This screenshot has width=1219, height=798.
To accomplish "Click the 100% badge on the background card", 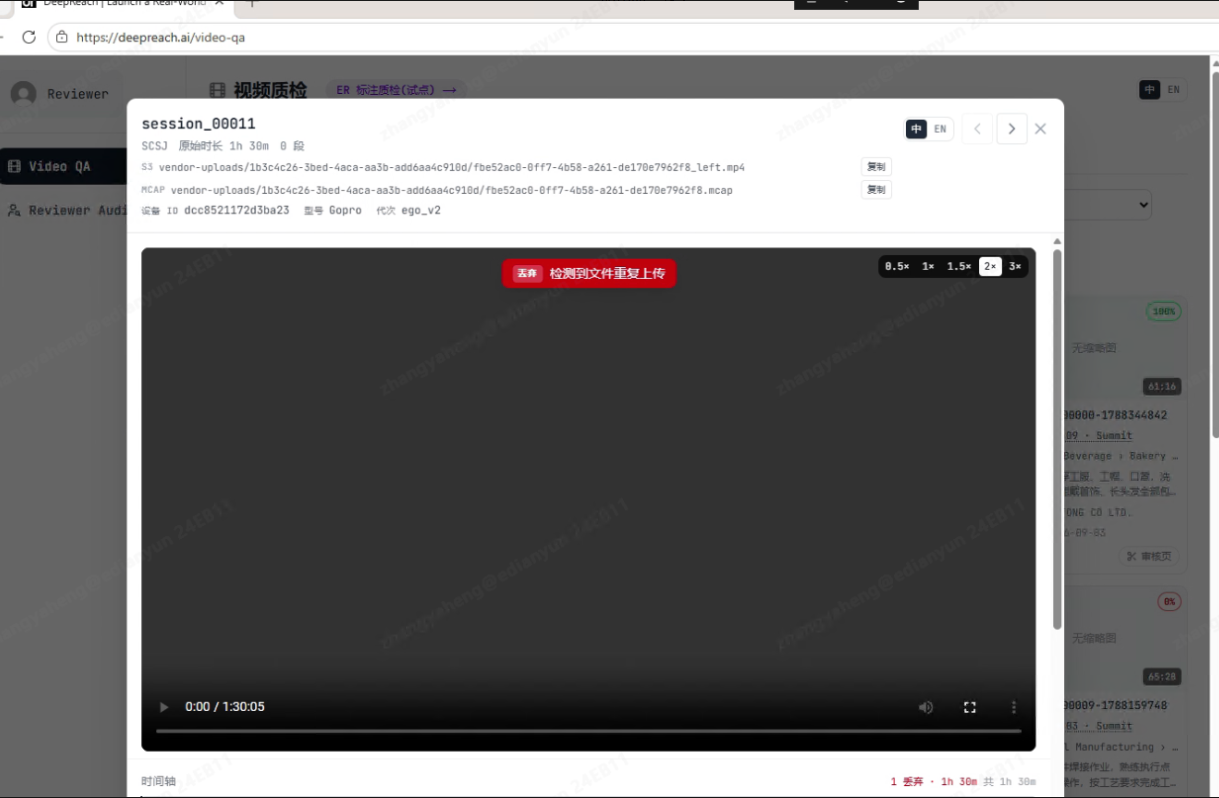I will (x=1164, y=312).
